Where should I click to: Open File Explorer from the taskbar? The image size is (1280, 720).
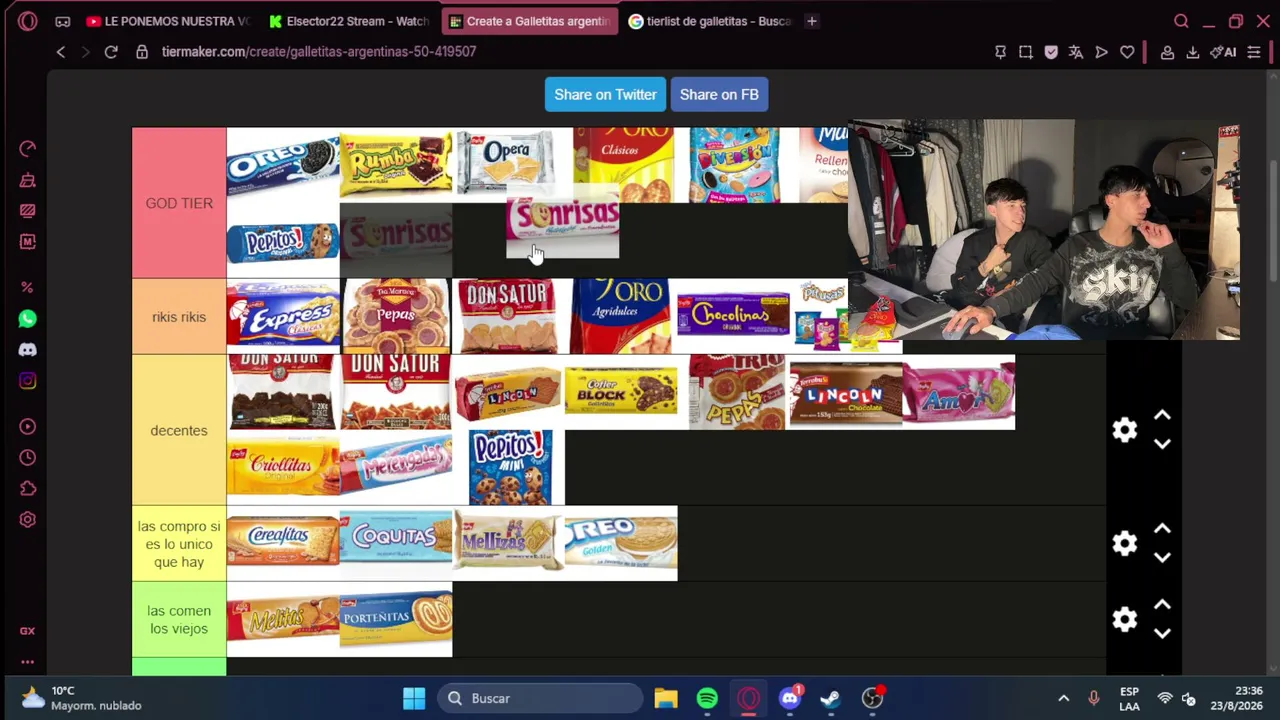coord(666,698)
